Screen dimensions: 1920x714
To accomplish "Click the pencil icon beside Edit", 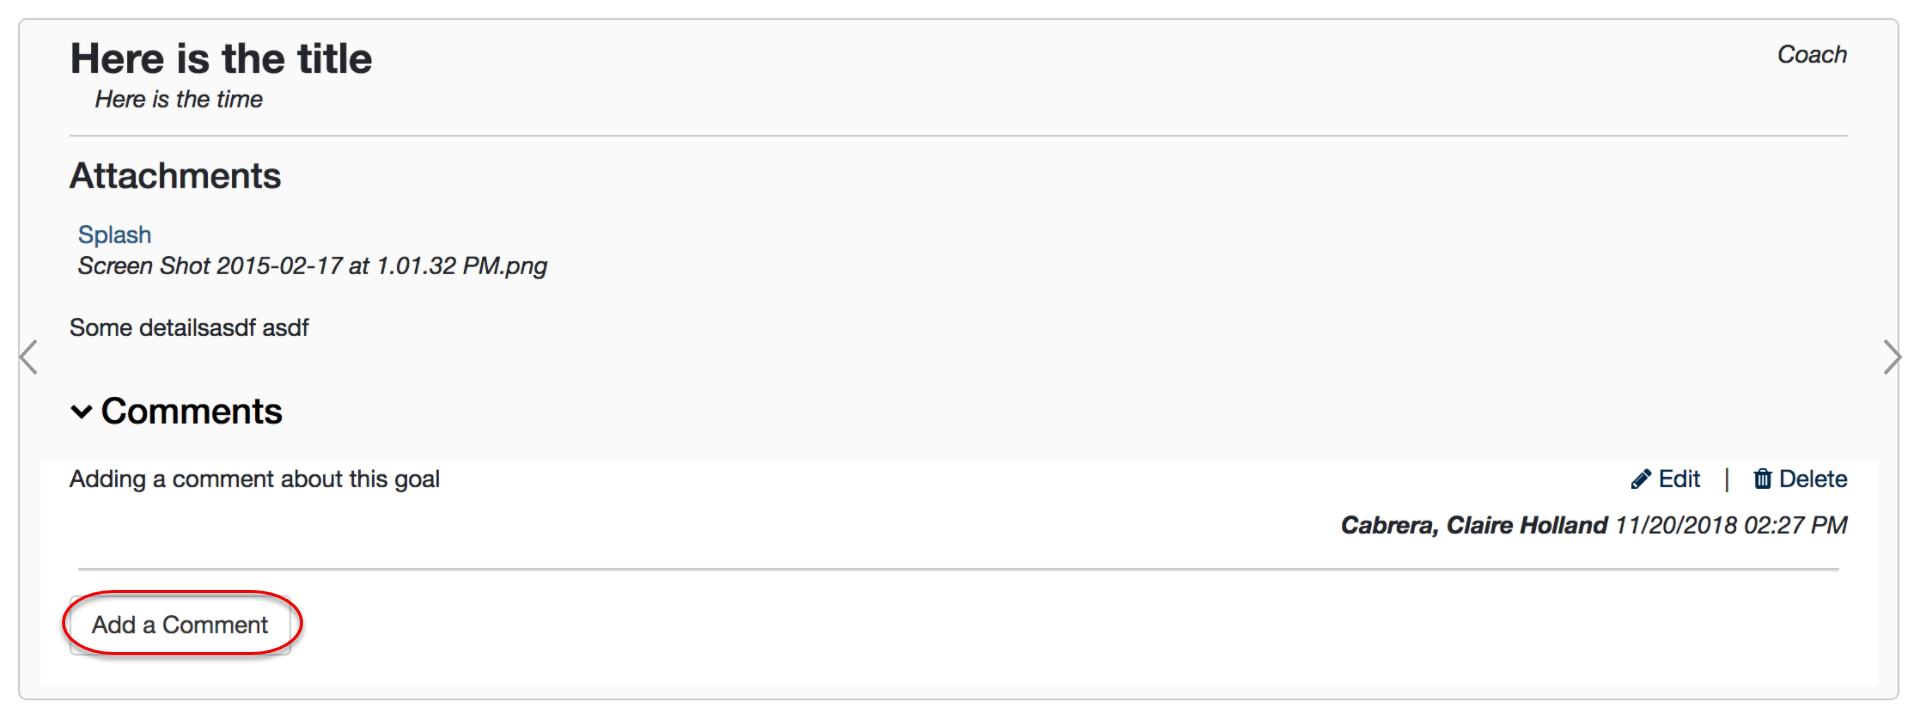I will click(1640, 480).
